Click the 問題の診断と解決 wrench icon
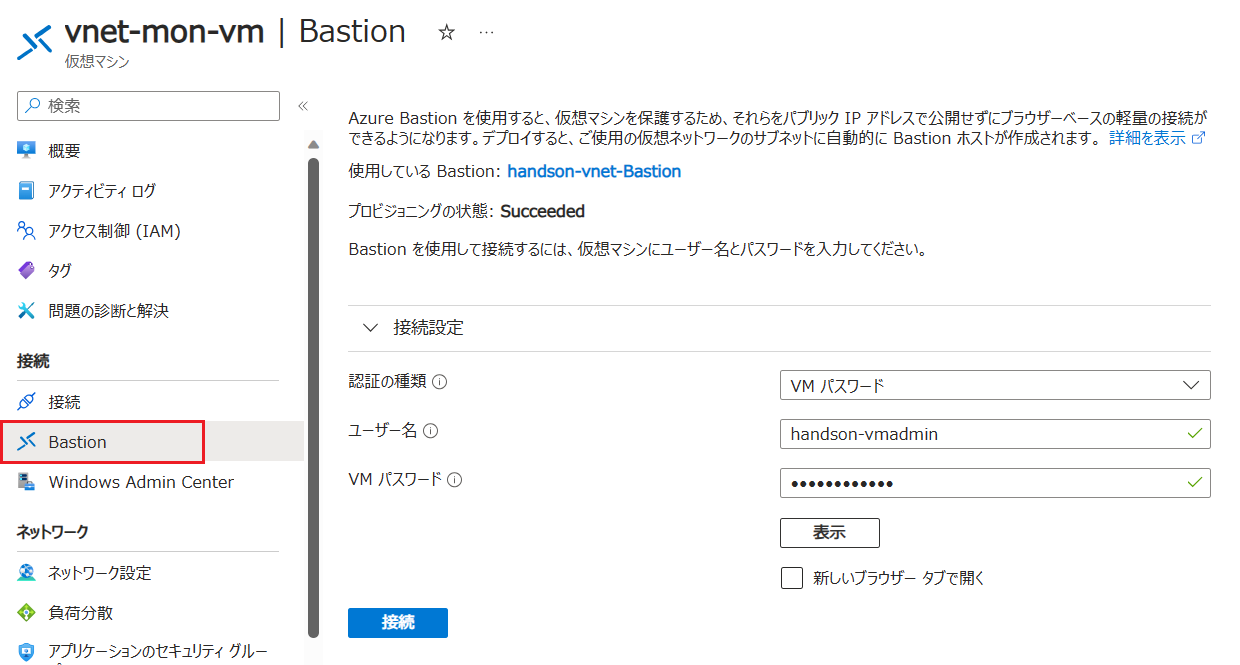This screenshot has height=665, width=1240. [x=27, y=311]
